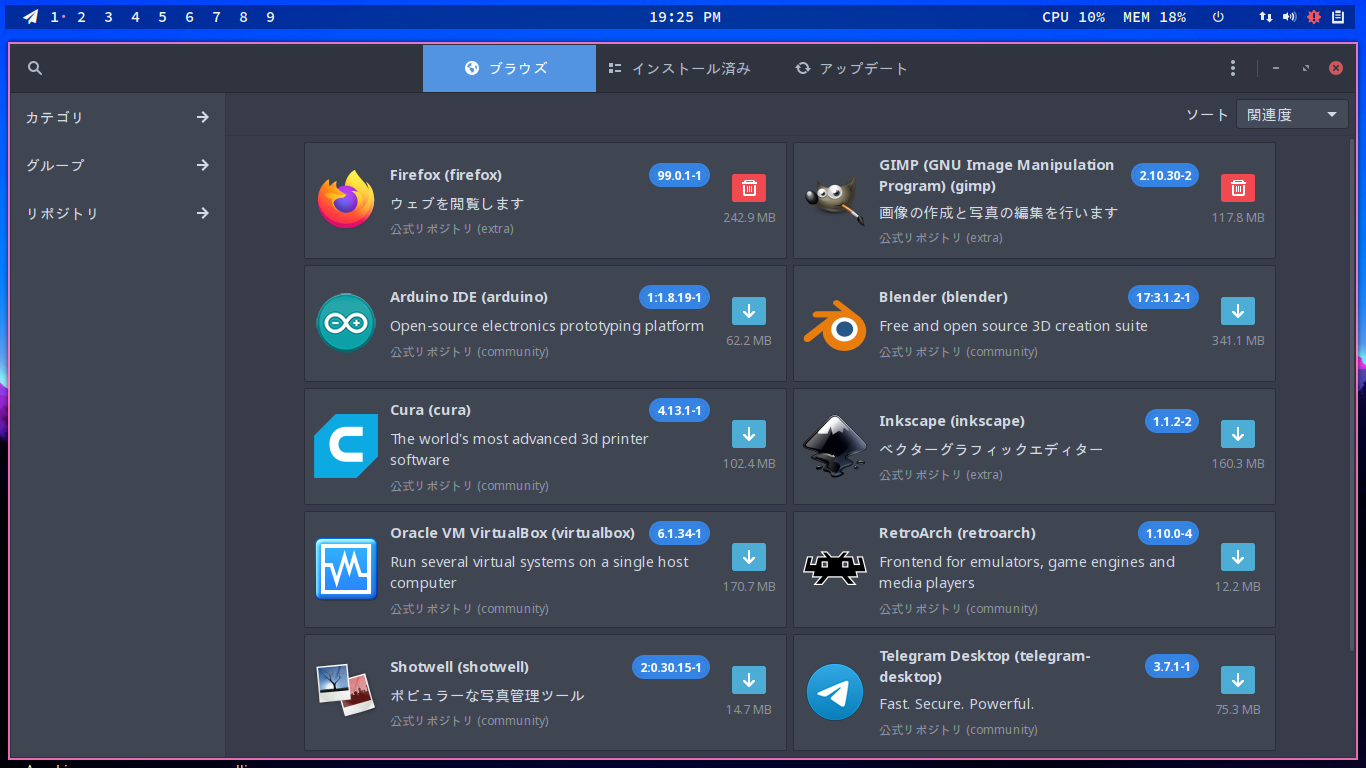Click the GIMP mascot logo
Image resolution: width=1366 pixels, height=768 pixels.
(835, 200)
